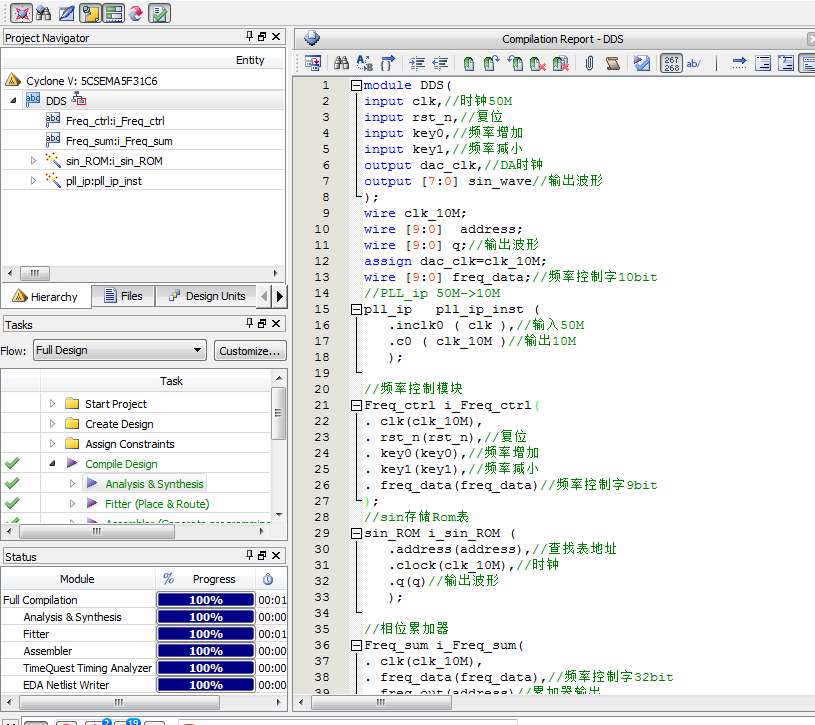815x725 pixels.
Task: Click the scroll-shaped icon in editor toolbar
Action: point(613,63)
